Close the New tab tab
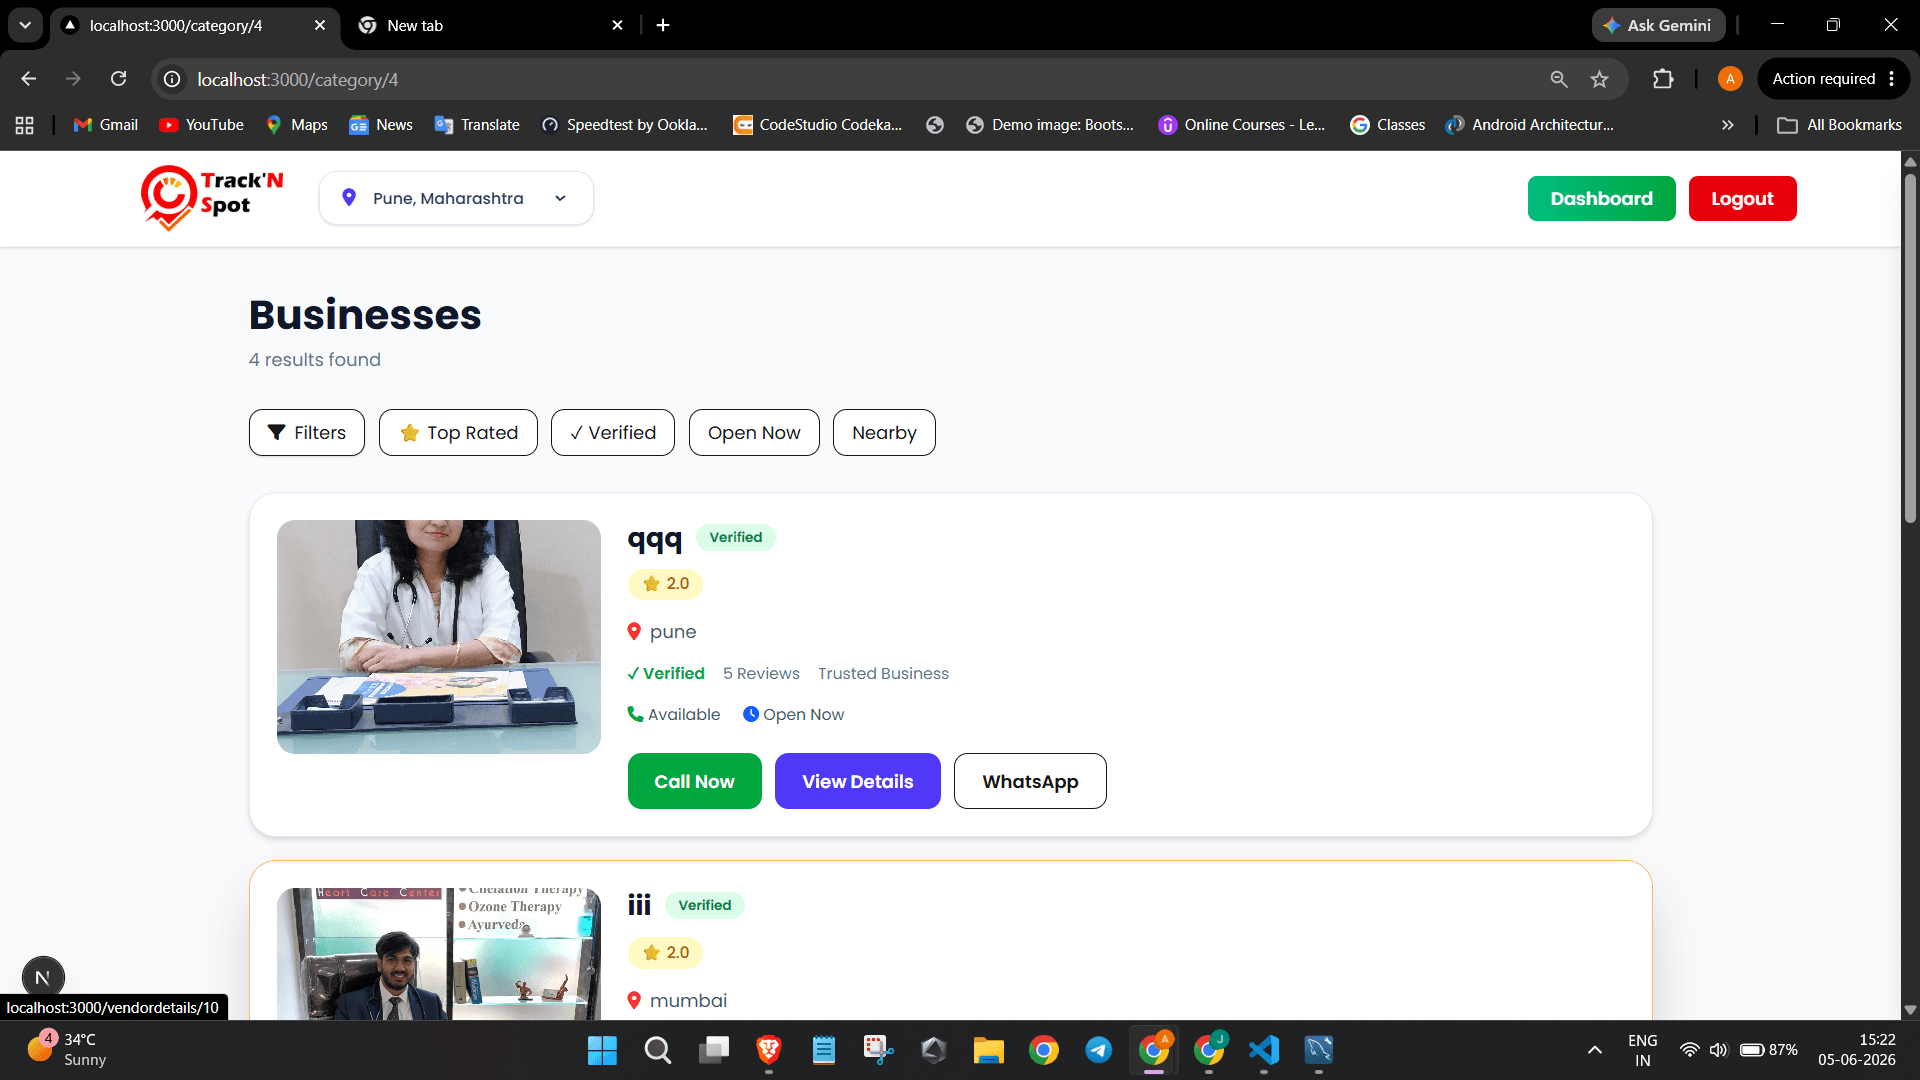Viewport: 1920px width, 1080px height. (x=617, y=26)
